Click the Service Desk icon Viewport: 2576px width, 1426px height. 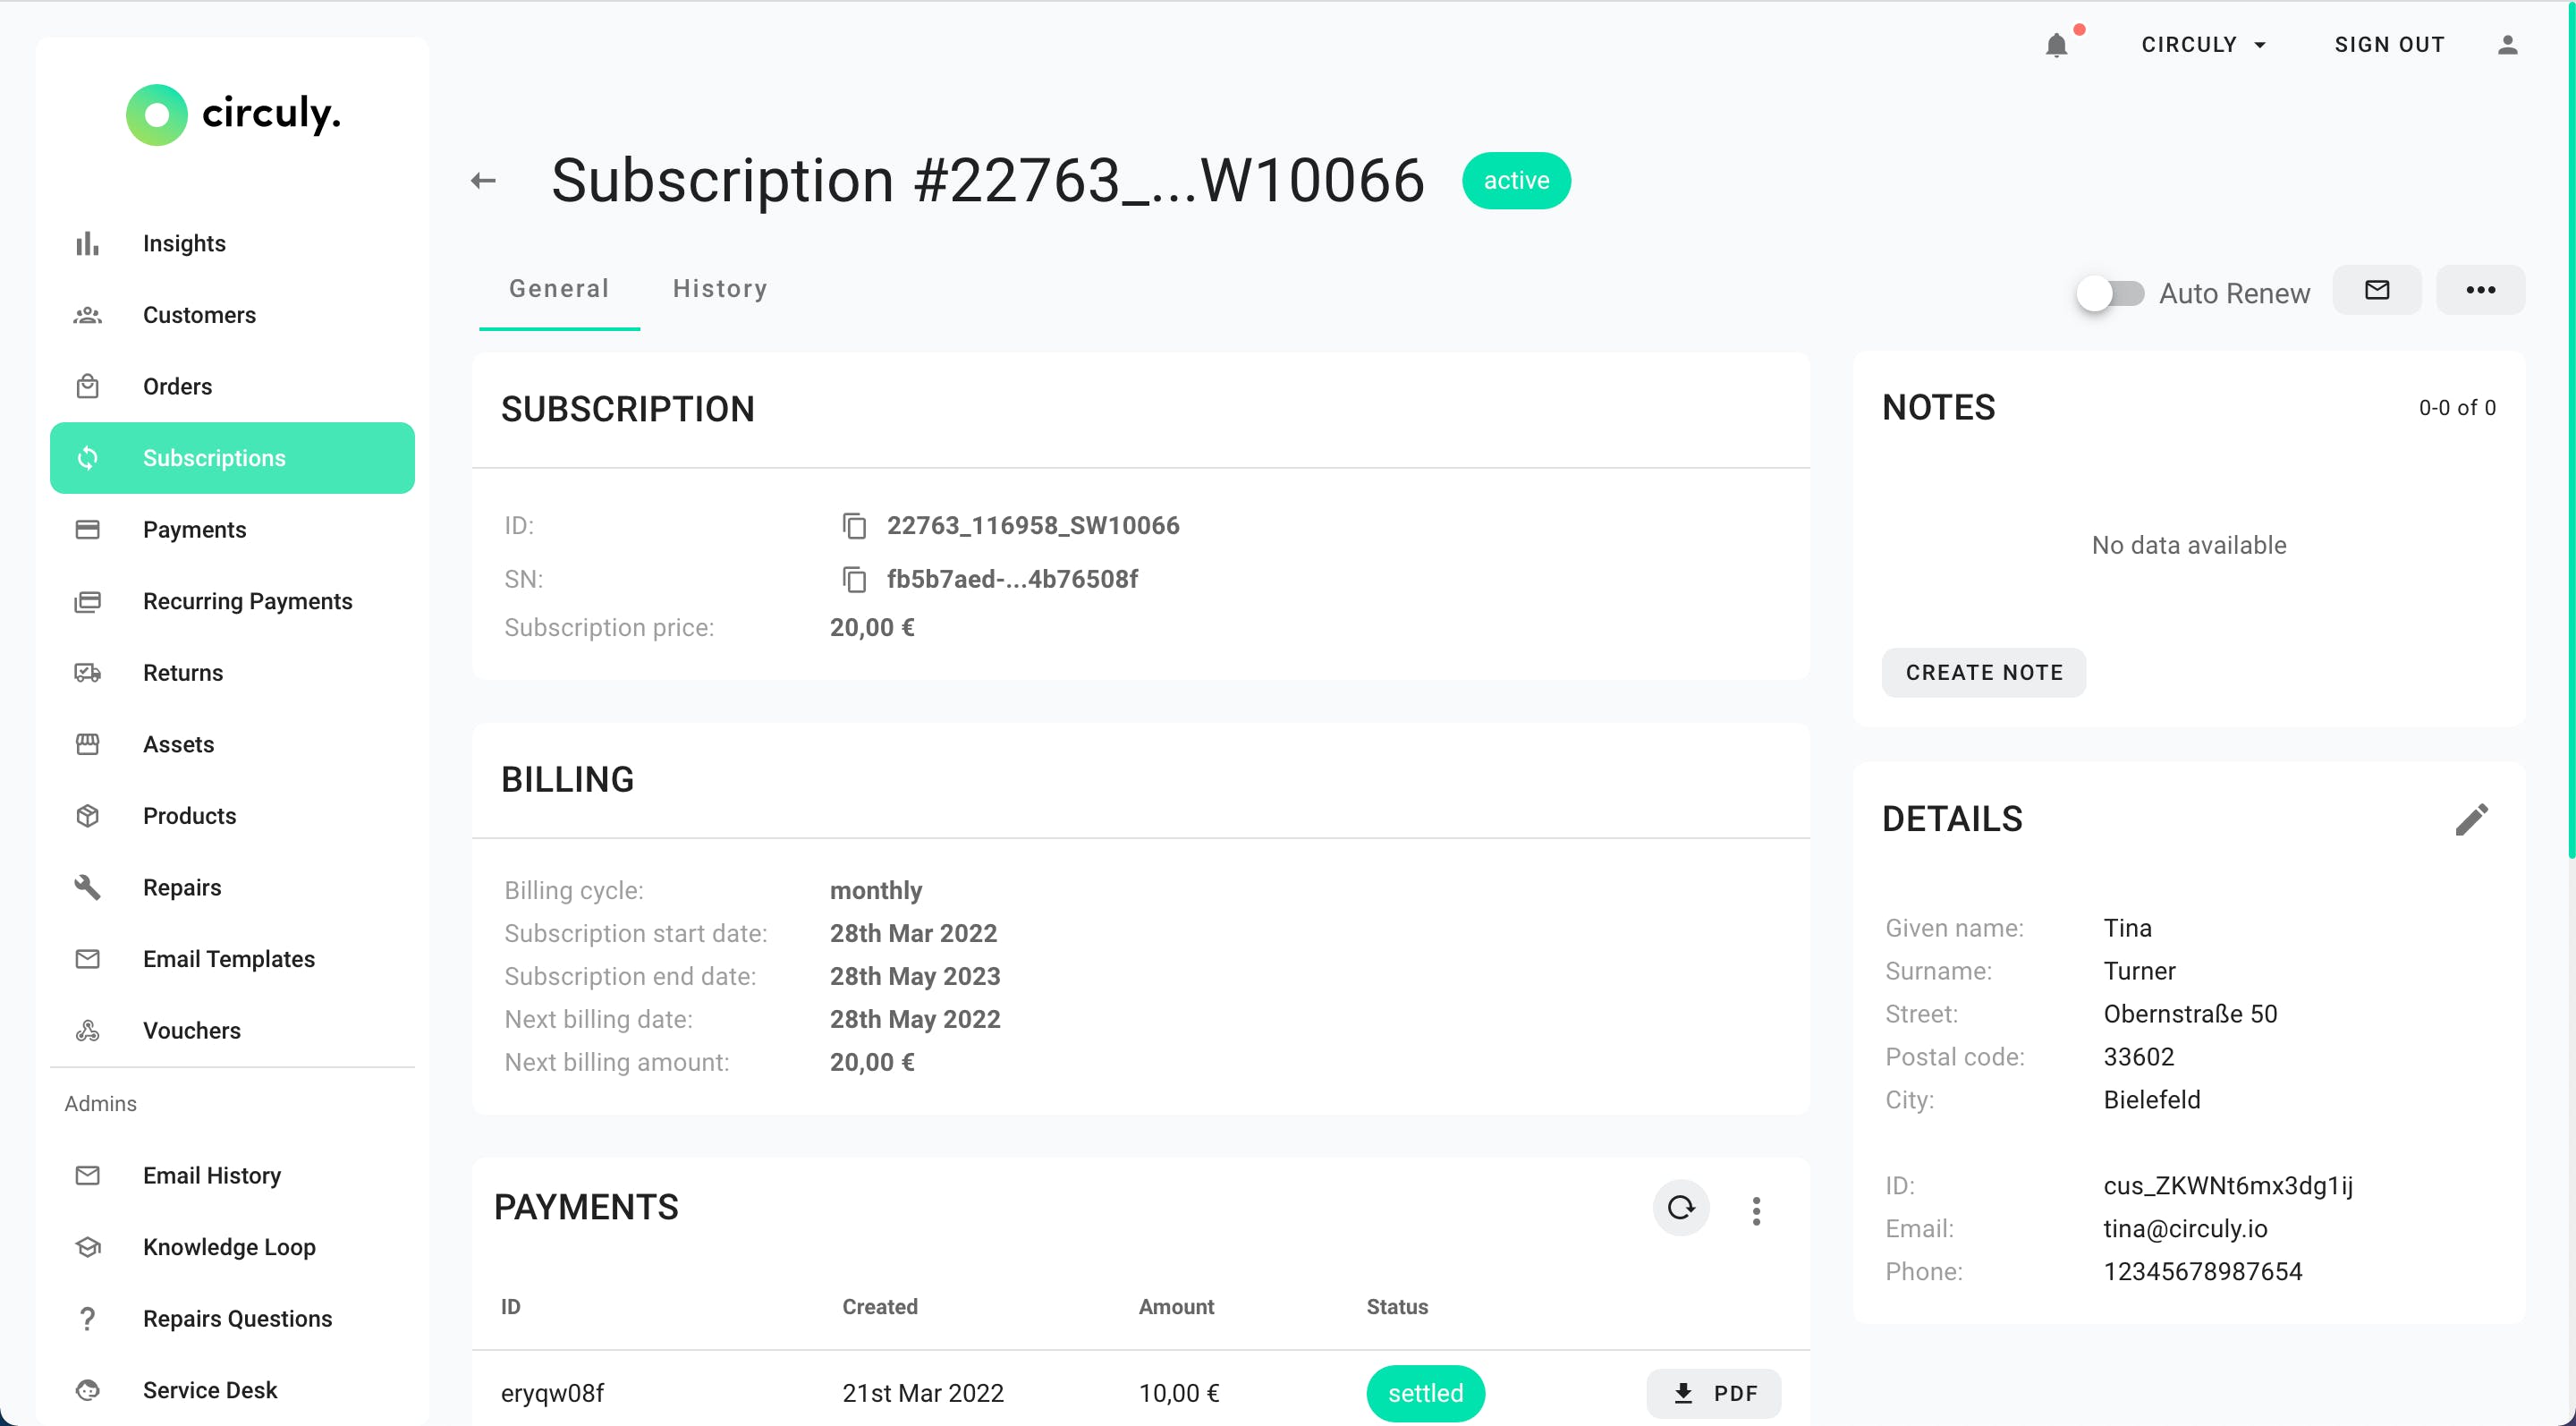(x=88, y=1390)
